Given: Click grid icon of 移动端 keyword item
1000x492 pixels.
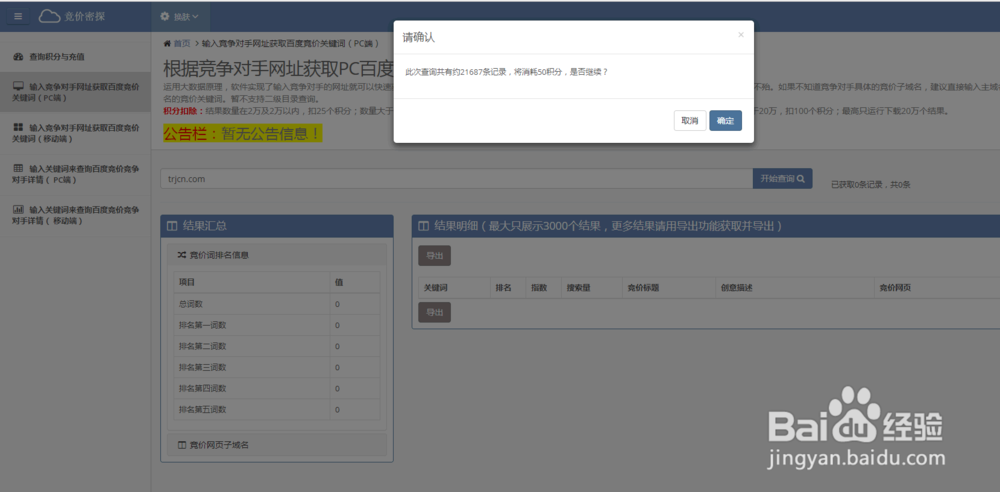Looking at the screenshot, I should [x=18, y=128].
